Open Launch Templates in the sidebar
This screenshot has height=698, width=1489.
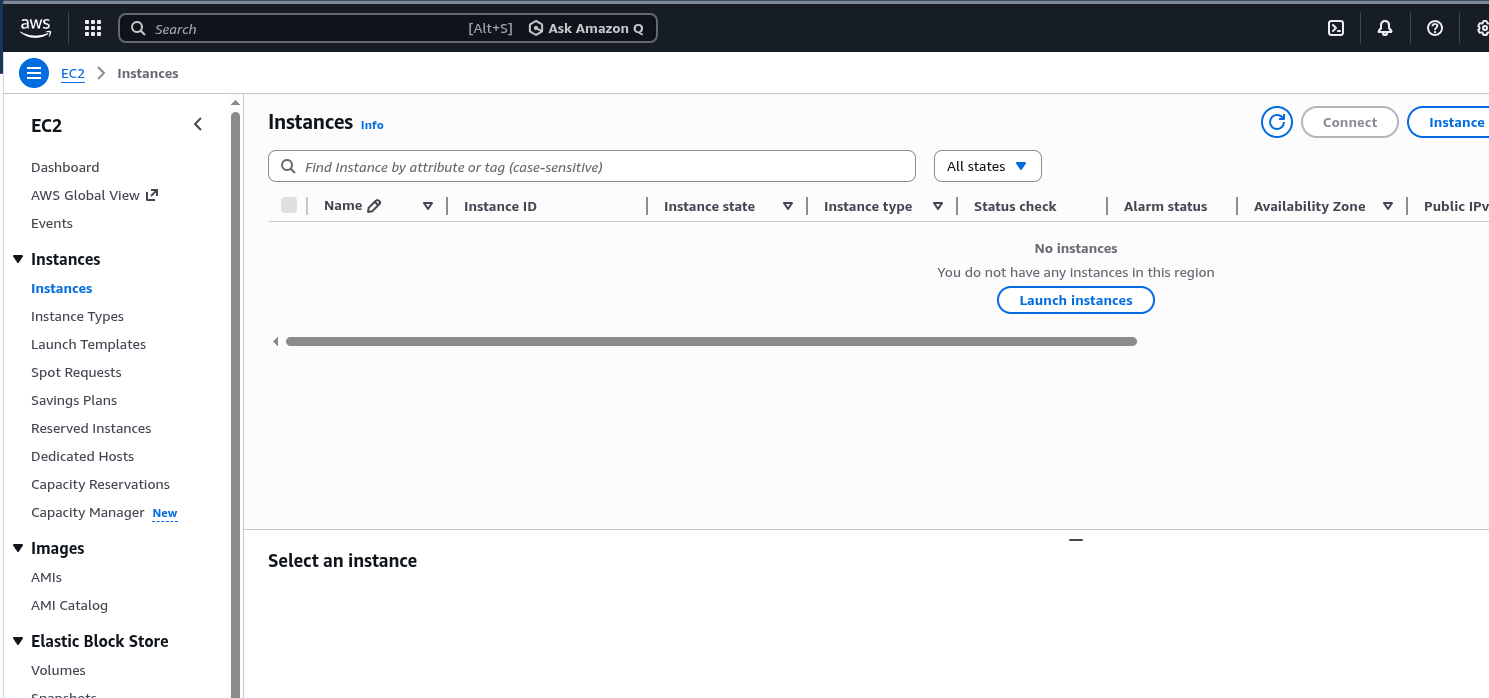pos(88,344)
